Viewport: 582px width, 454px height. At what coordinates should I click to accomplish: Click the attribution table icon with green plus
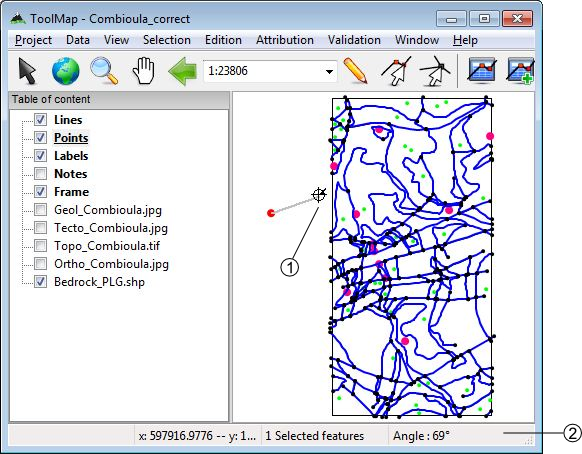pos(520,70)
